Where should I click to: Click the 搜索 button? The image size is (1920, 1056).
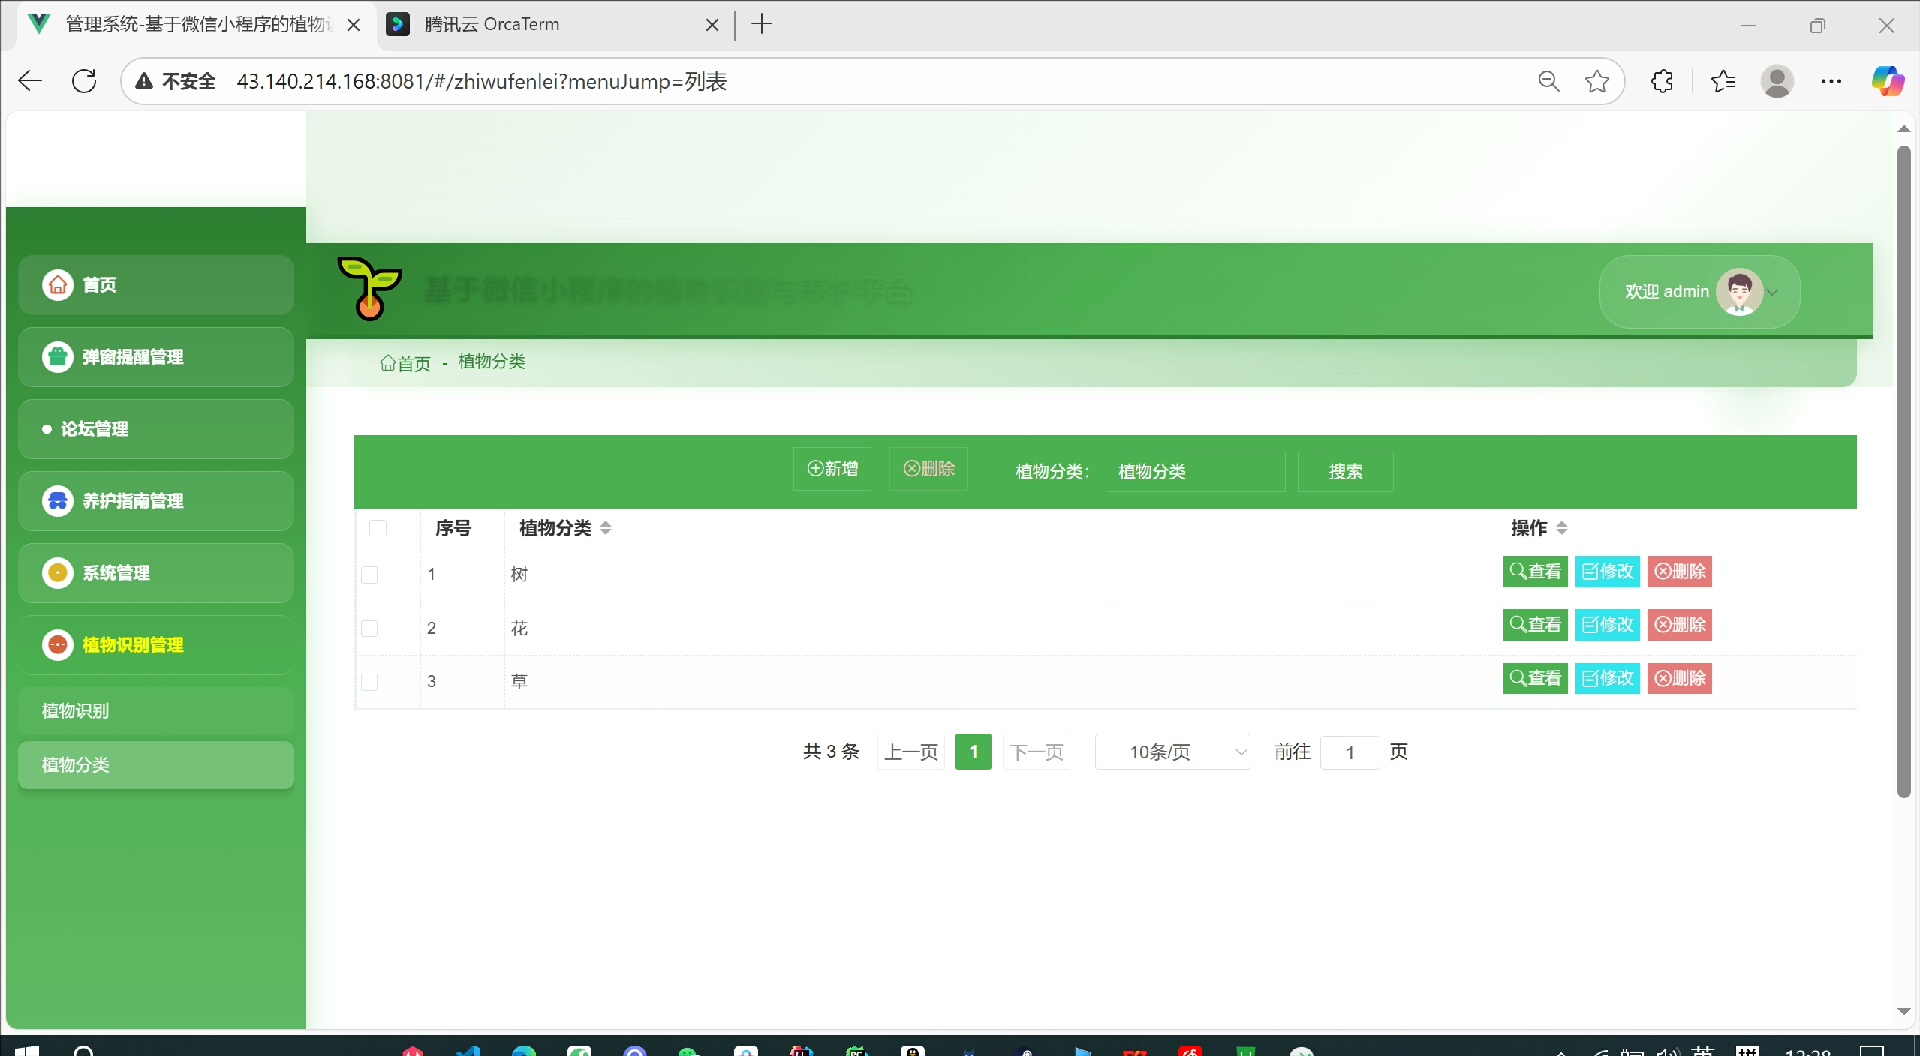(x=1345, y=471)
